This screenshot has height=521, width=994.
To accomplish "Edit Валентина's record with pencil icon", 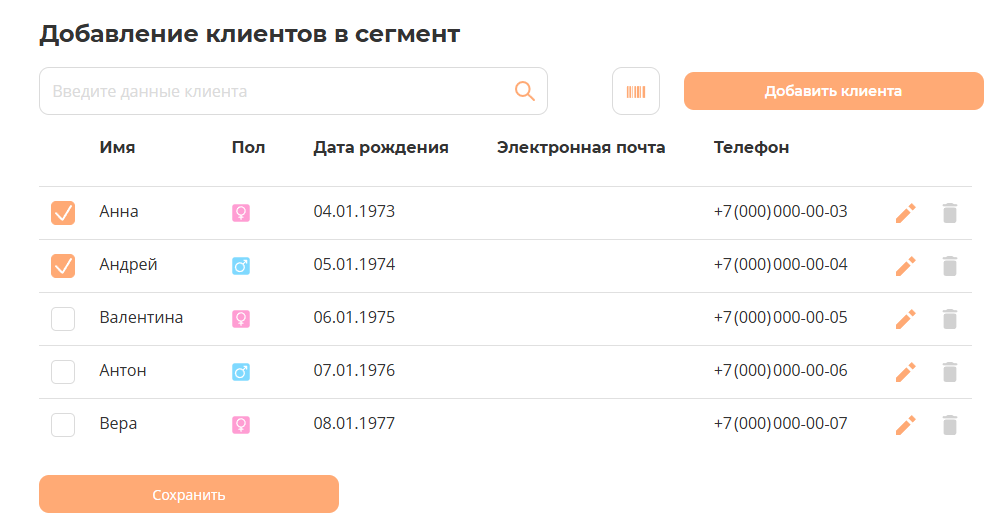I will (905, 319).
